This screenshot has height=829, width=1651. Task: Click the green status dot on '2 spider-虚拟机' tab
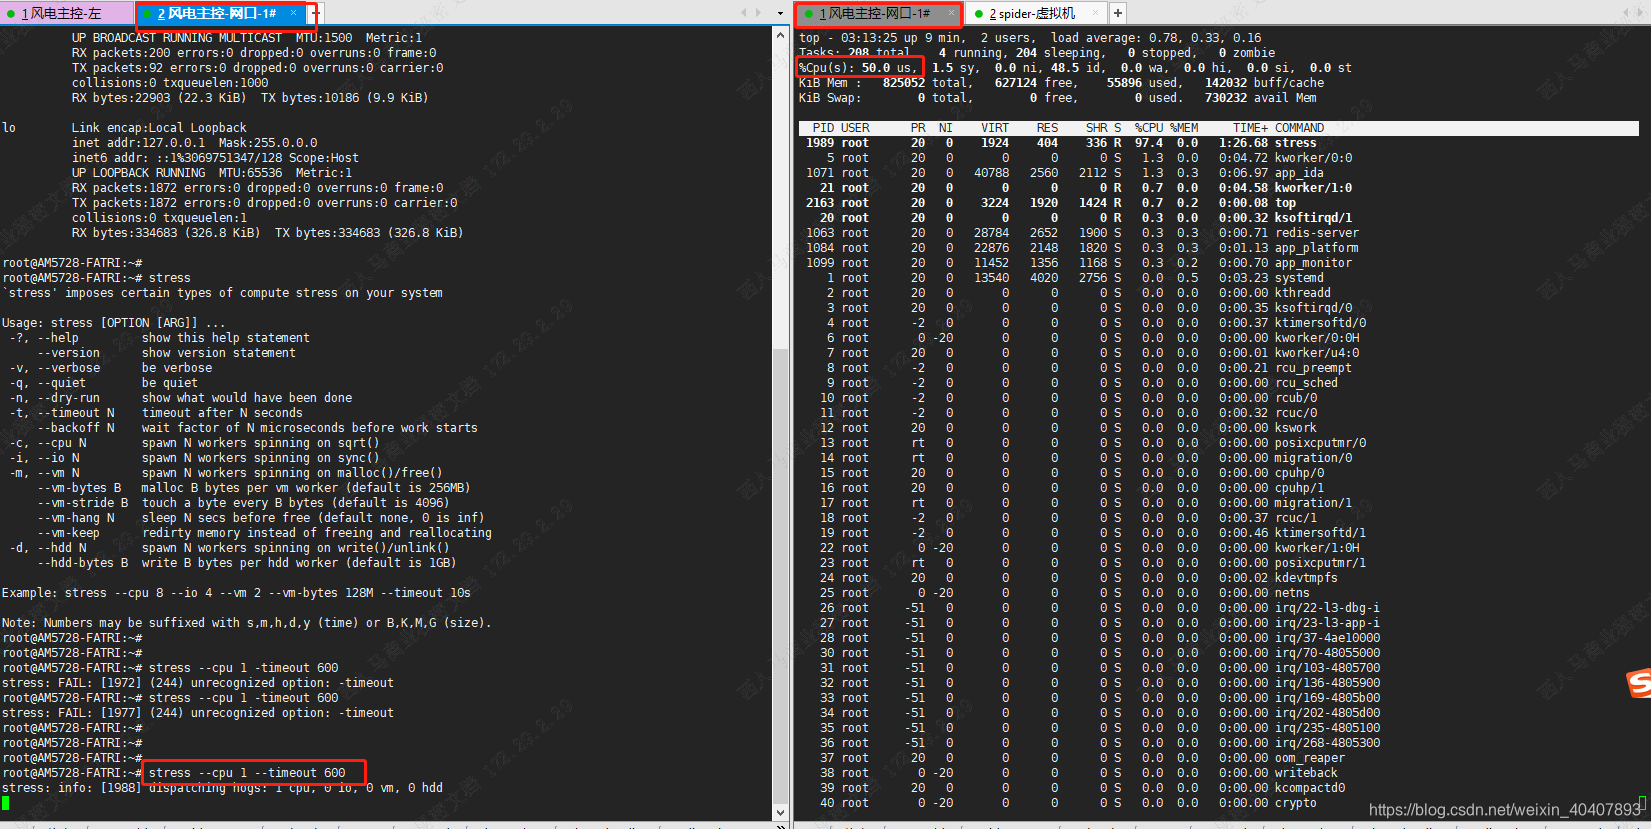tap(979, 13)
